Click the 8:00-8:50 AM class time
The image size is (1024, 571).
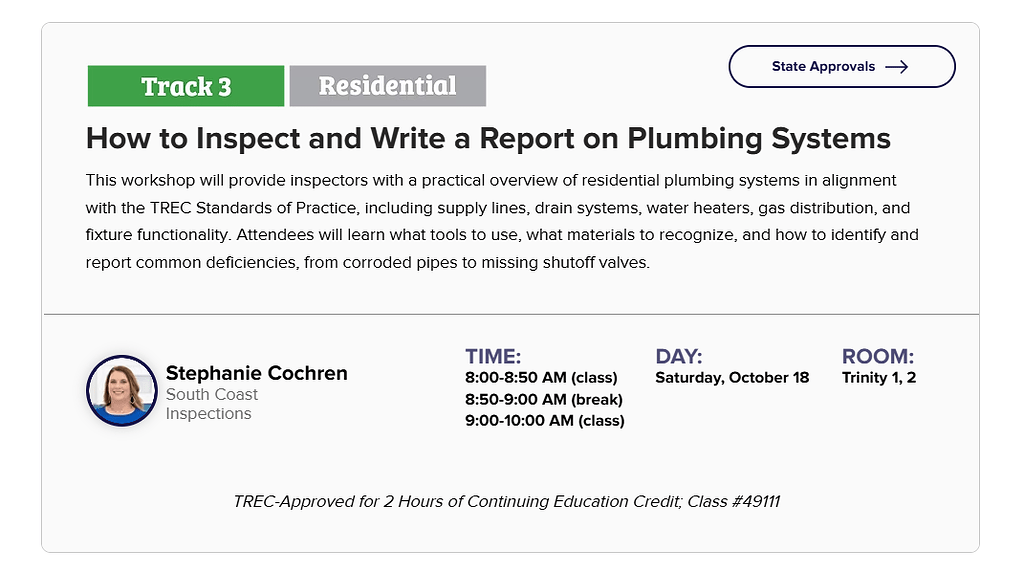541,378
